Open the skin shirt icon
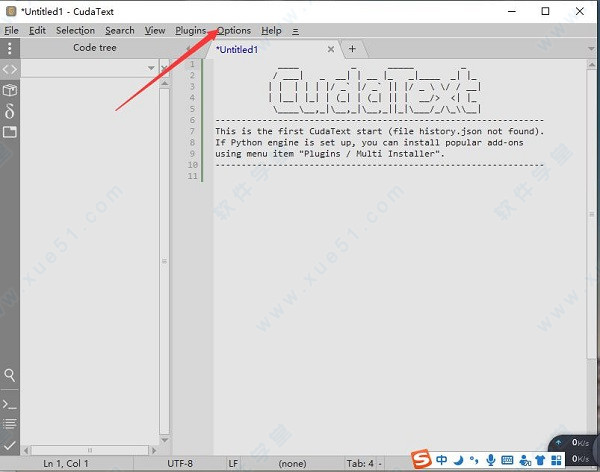The height and width of the screenshot is (472, 600). pyautogui.click(x=540, y=460)
